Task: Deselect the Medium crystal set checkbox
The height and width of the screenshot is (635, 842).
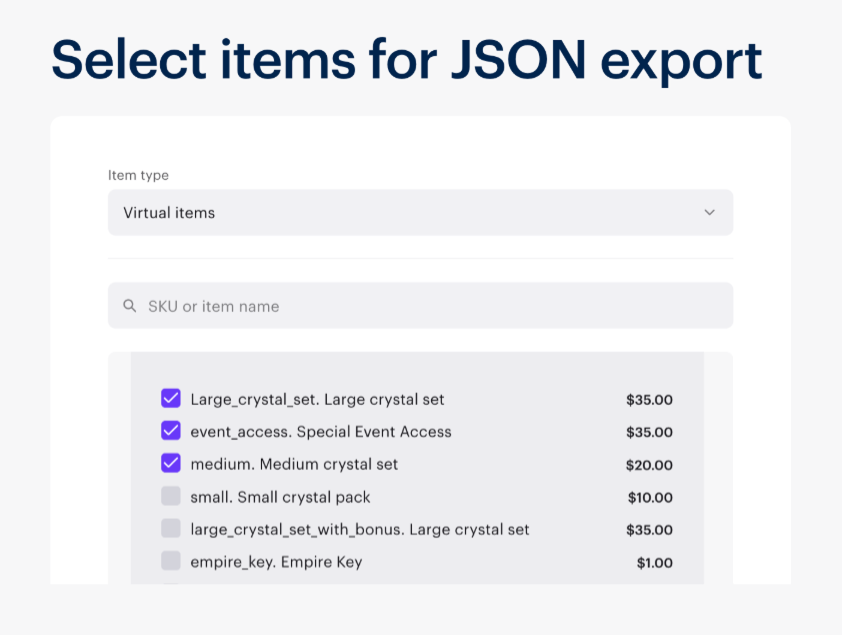Action: [x=171, y=464]
